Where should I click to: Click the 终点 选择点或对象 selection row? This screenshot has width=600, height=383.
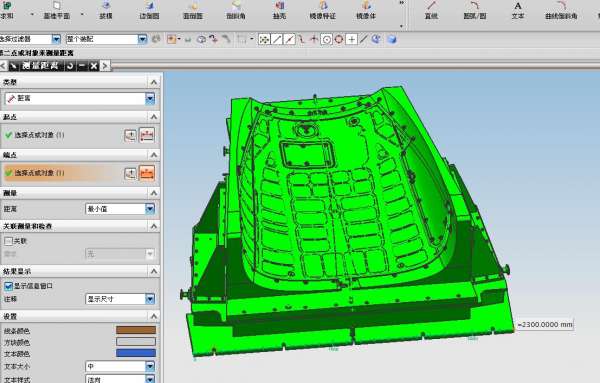(x=62, y=173)
